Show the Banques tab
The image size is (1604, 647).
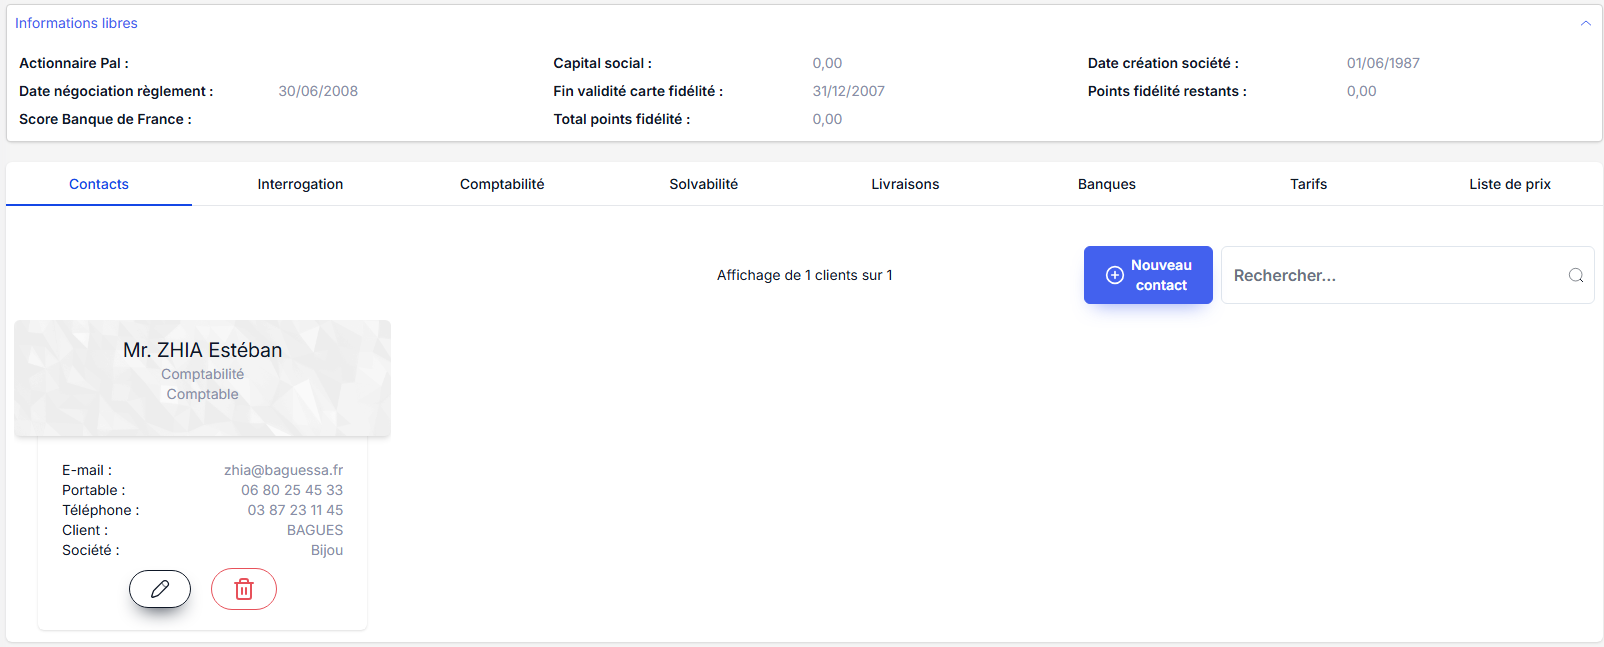(1106, 184)
